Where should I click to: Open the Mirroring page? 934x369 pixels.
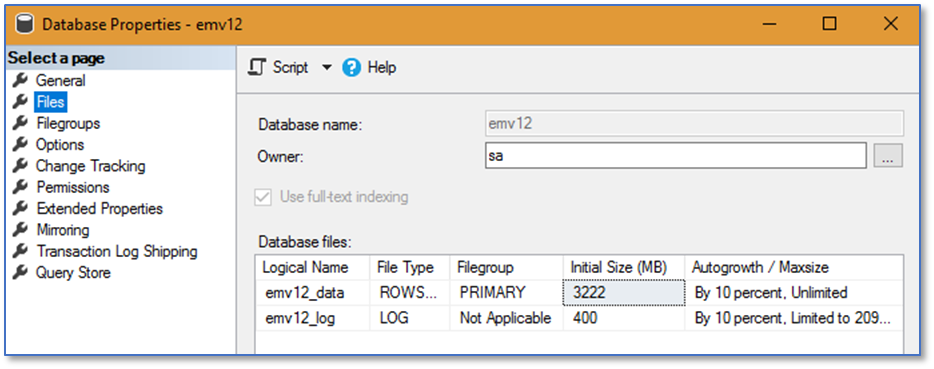tap(63, 231)
